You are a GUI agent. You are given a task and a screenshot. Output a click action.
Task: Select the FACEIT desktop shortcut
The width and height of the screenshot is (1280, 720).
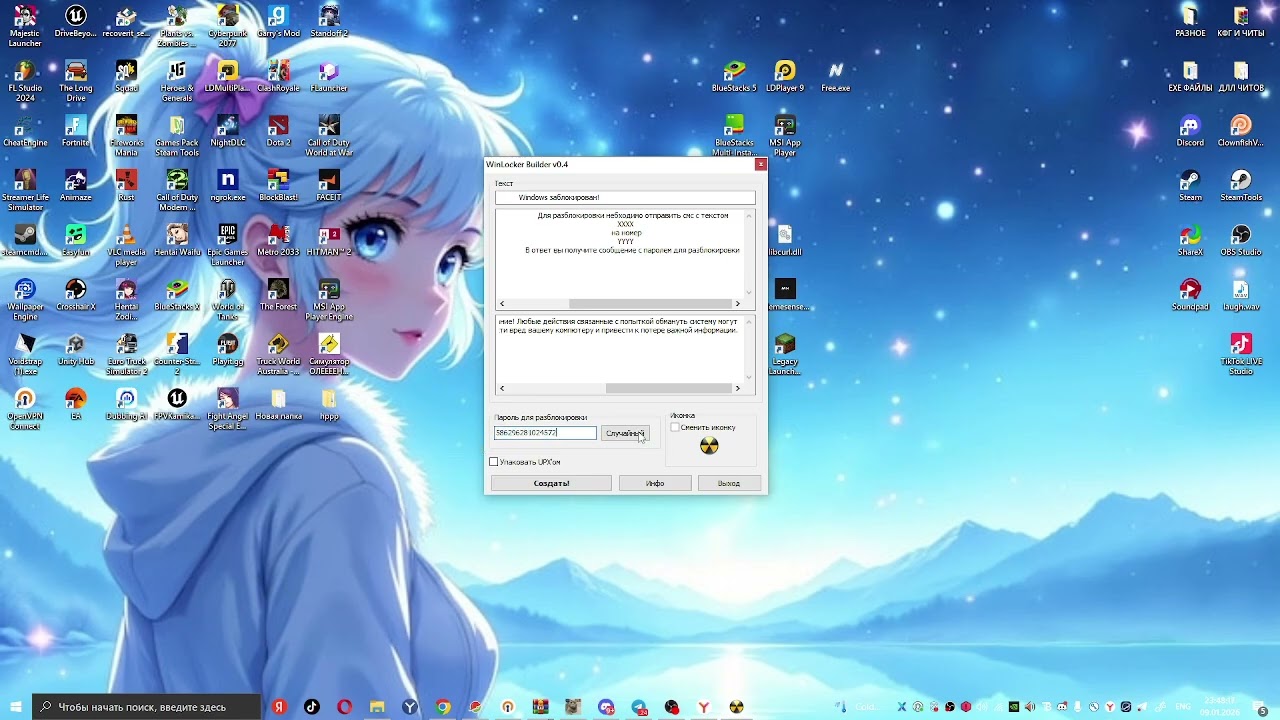point(329,186)
